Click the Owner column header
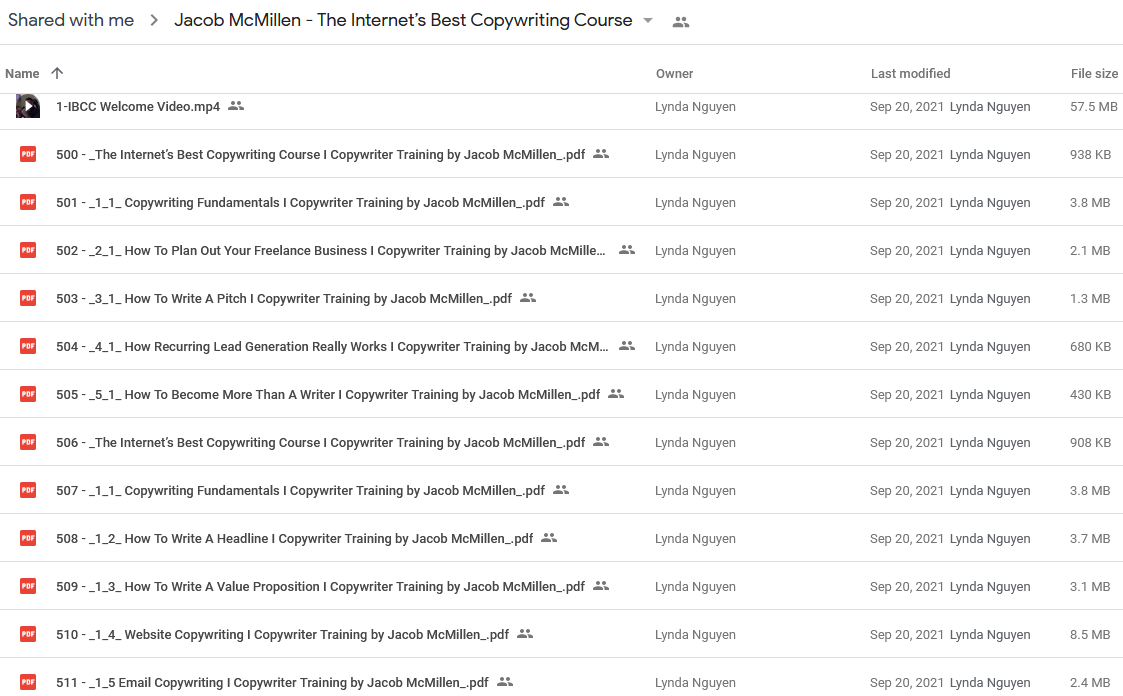This screenshot has width=1123, height=696. pos(675,74)
